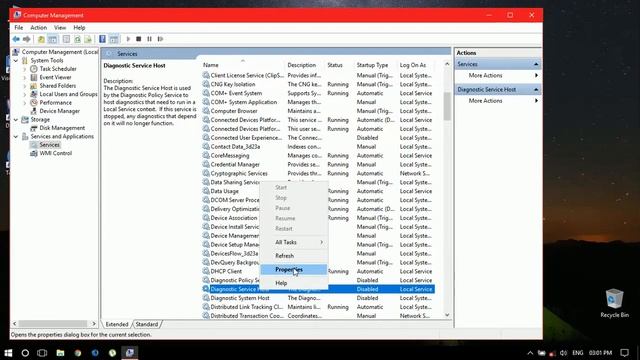Image resolution: width=640 pixels, height=360 pixels.
Task: Sort by the Status column header
Action: pos(339,65)
